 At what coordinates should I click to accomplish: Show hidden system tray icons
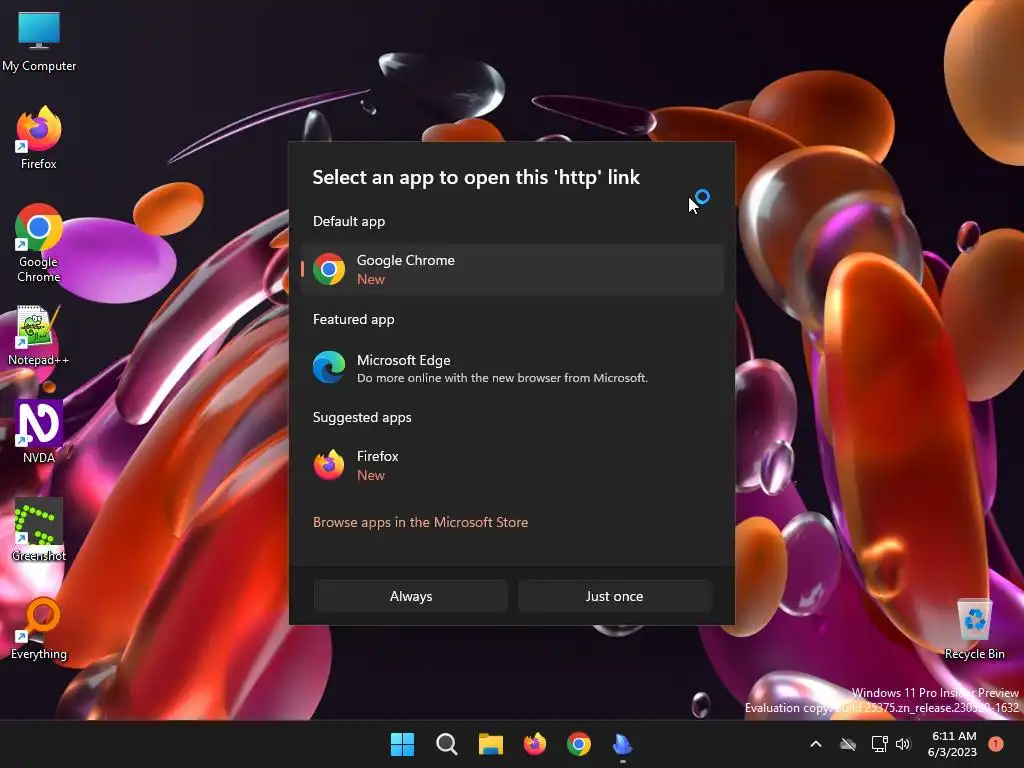816,744
